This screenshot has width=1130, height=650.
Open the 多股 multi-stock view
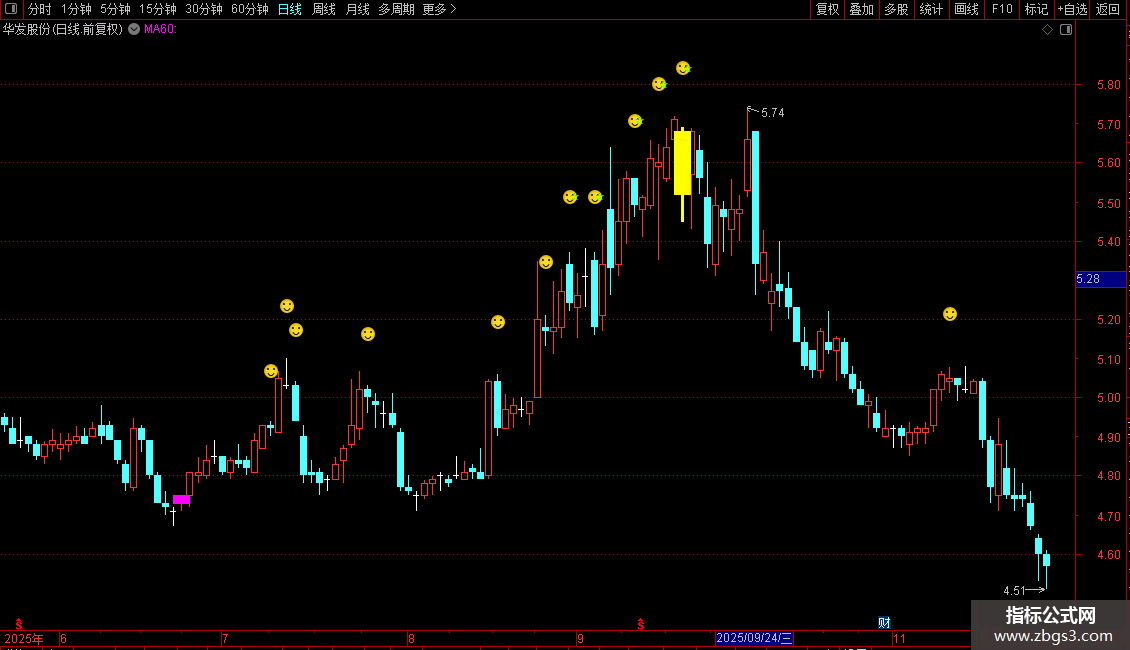pyautogui.click(x=896, y=9)
